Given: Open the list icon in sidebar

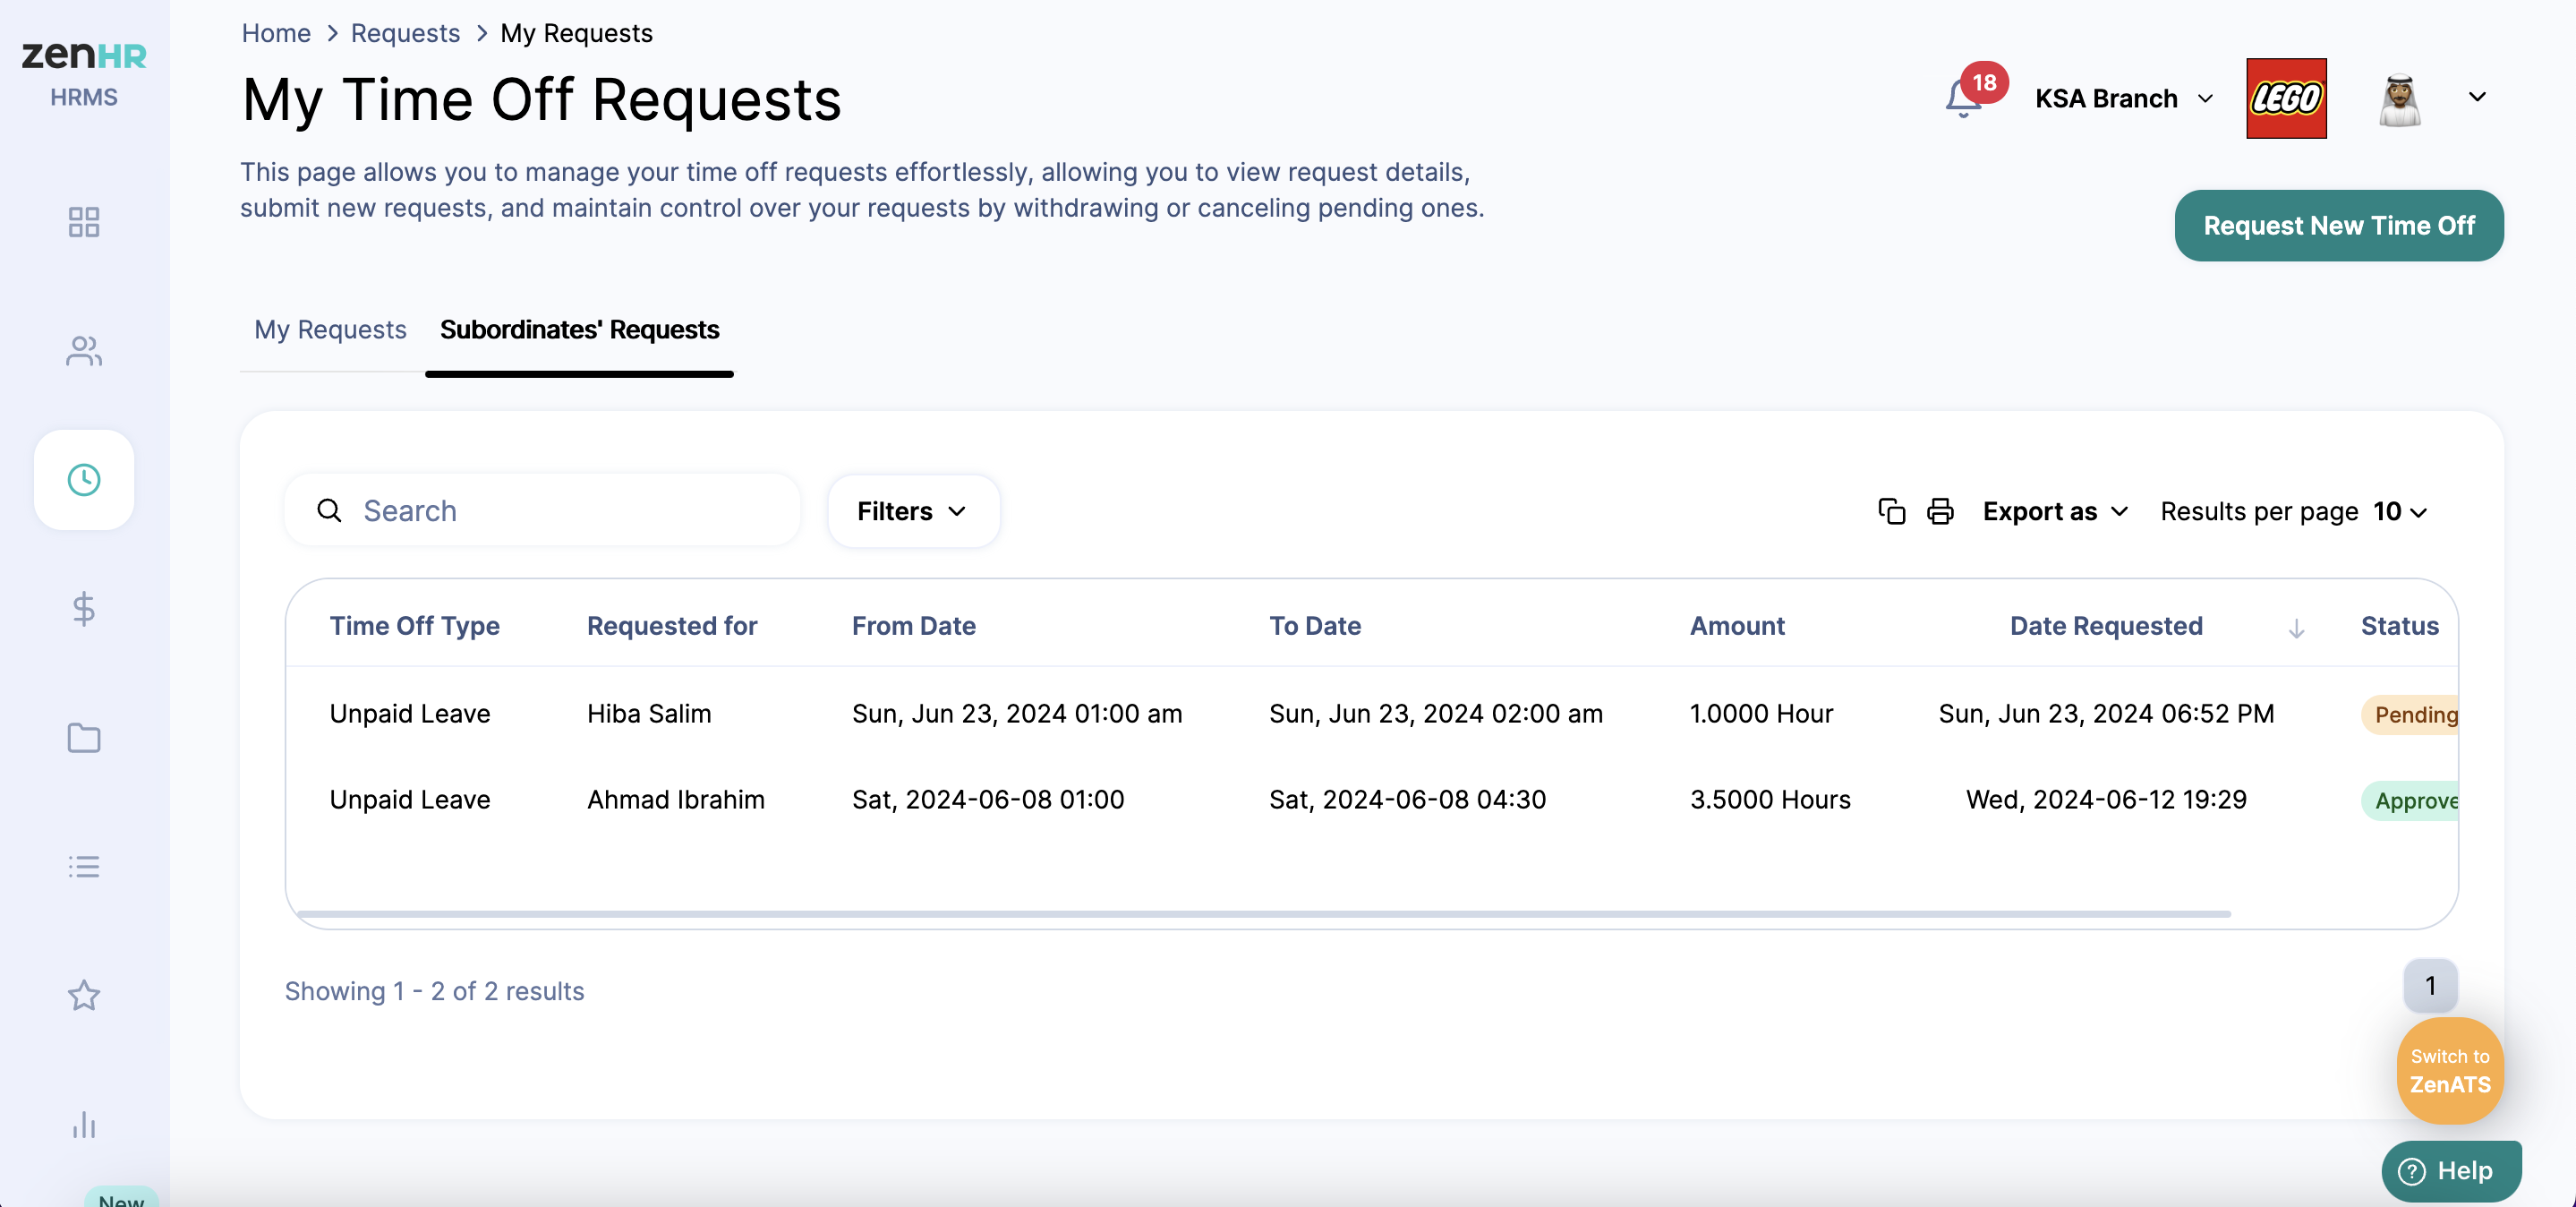Looking at the screenshot, I should (x=84, y=866).
